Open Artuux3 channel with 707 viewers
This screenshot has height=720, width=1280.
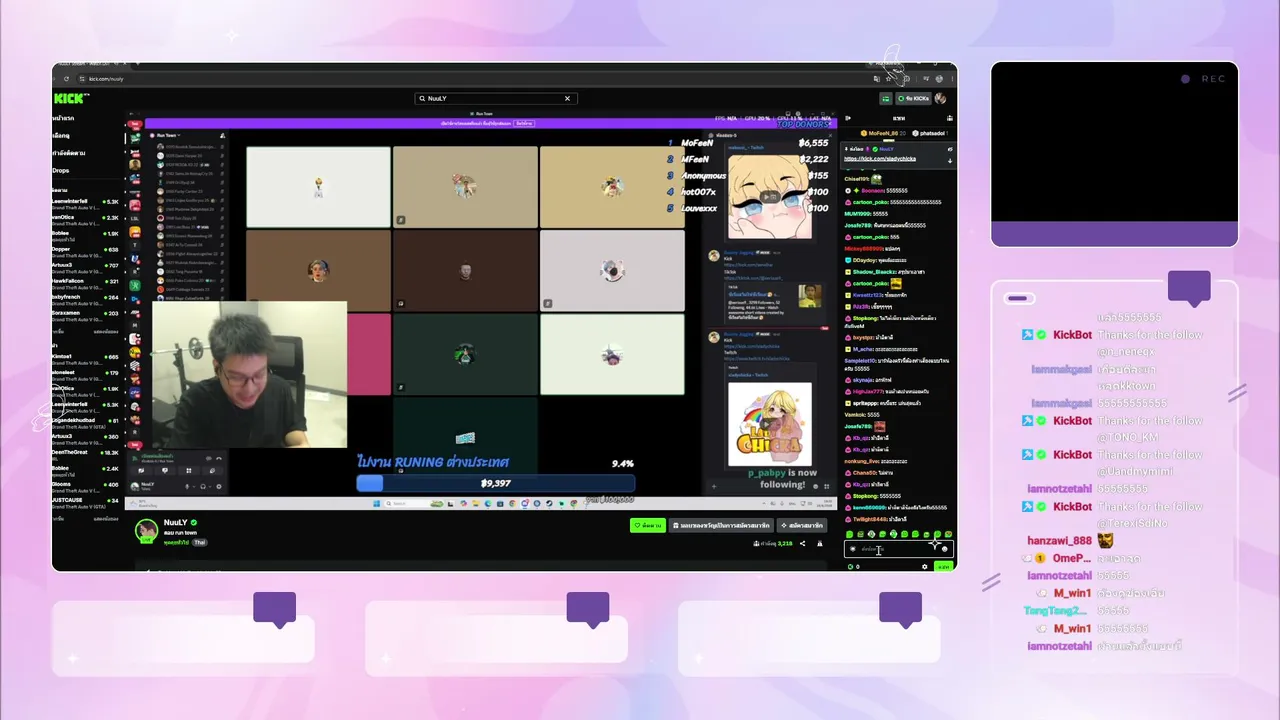point(86,268)
